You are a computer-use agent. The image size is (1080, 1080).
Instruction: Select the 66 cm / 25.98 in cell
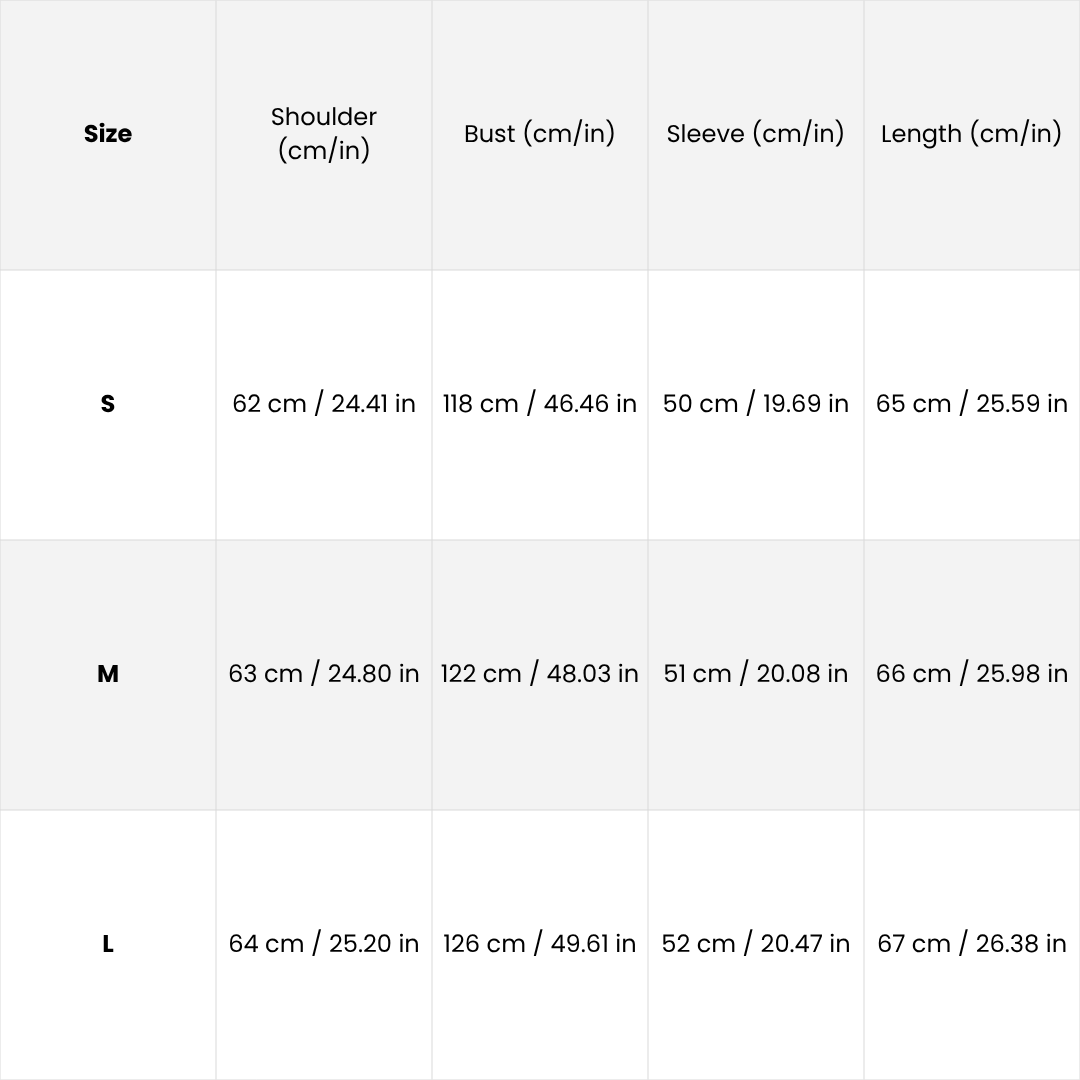click(971, 674)
